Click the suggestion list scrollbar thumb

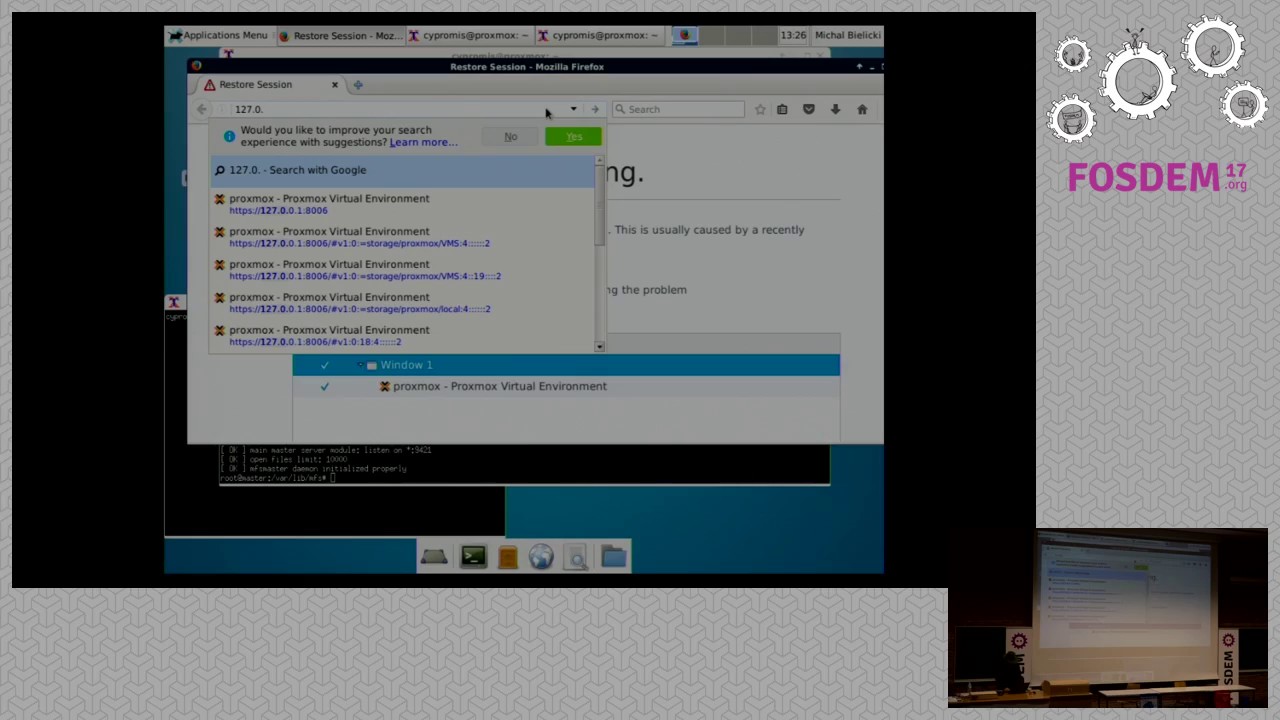coord(600,205)
